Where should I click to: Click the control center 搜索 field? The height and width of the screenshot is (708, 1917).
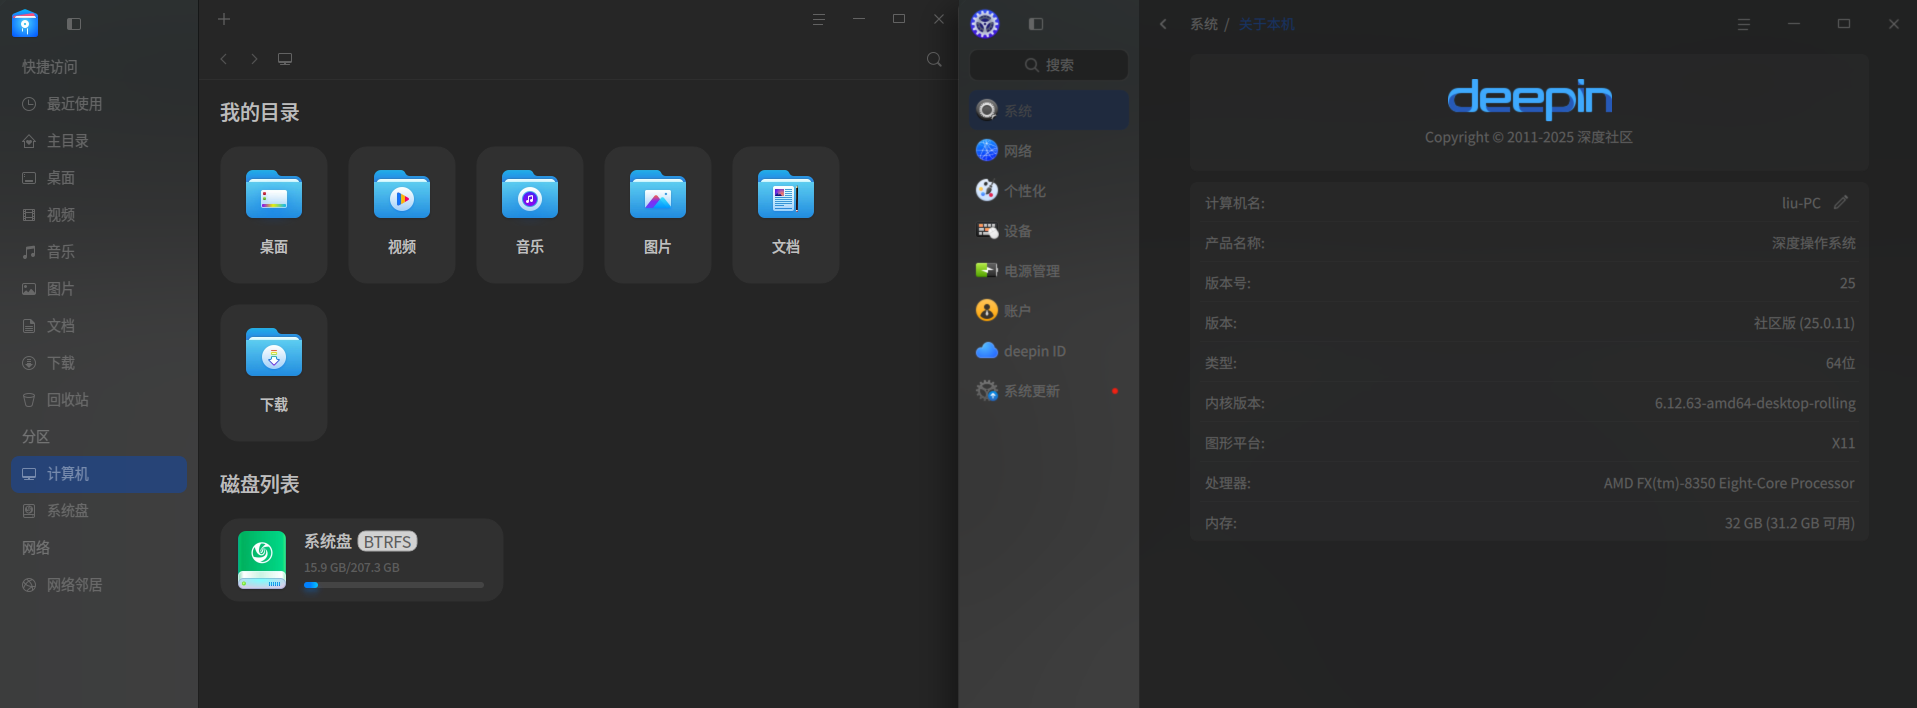1049,65
